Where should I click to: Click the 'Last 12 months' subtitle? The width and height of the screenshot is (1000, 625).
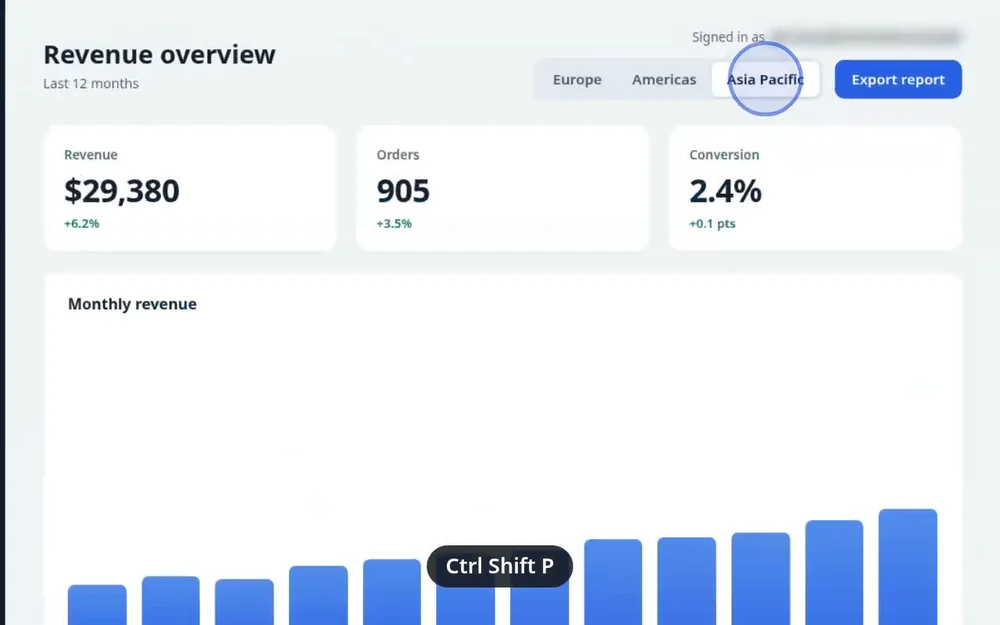(91, 84)
